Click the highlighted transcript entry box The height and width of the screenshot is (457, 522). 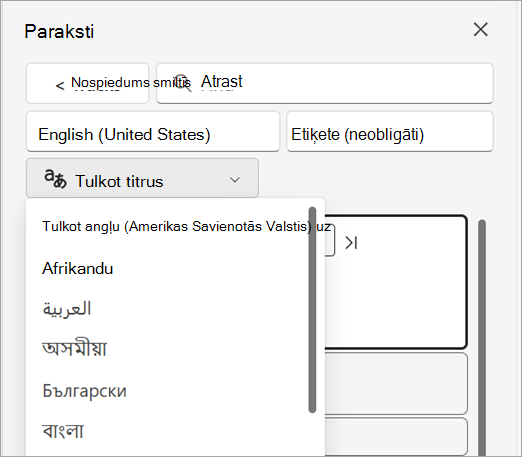pyautogui.click(x=396, y=282)
